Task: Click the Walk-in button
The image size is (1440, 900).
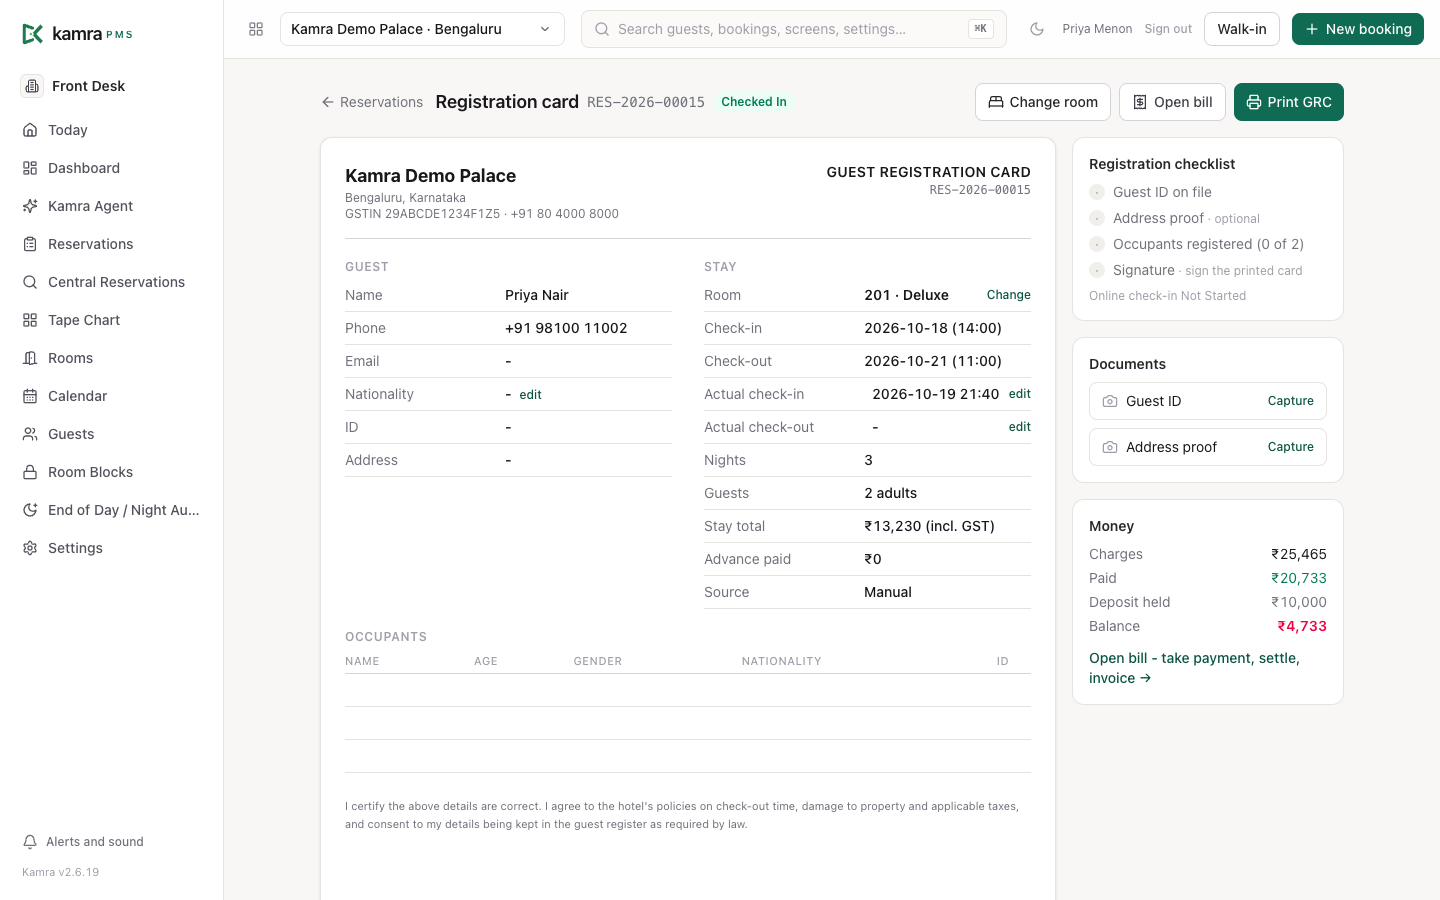Action: point(1242,29)
